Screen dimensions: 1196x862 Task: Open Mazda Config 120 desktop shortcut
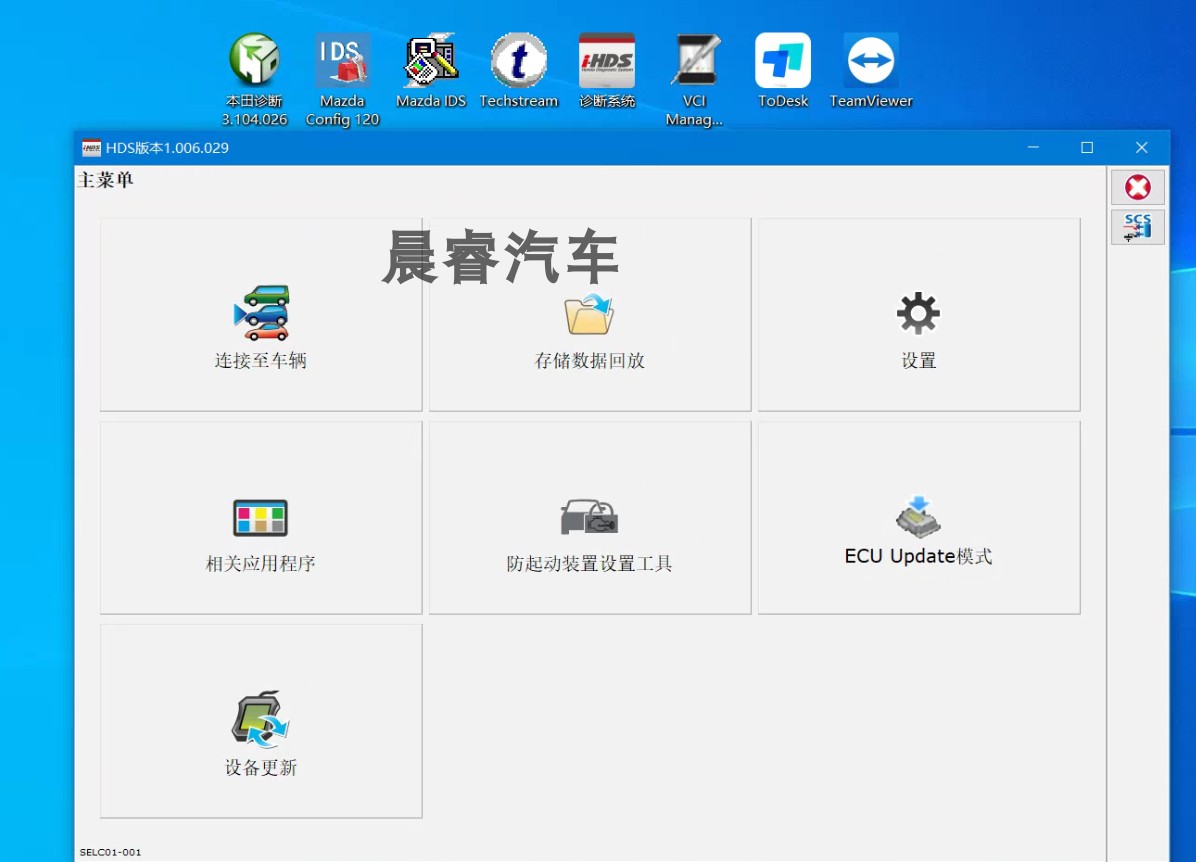point(342,79)
